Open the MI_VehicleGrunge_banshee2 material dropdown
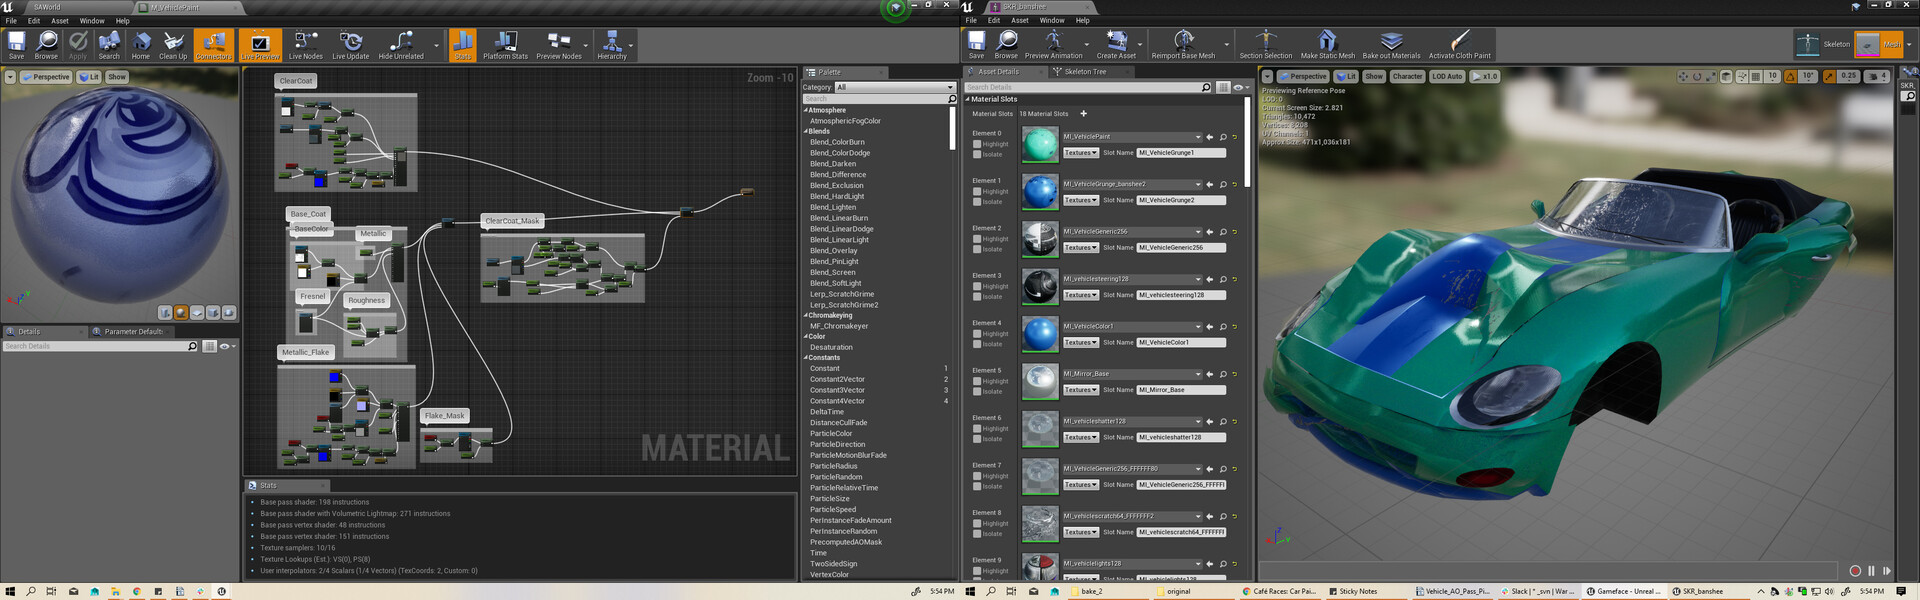 (1132, 184)
